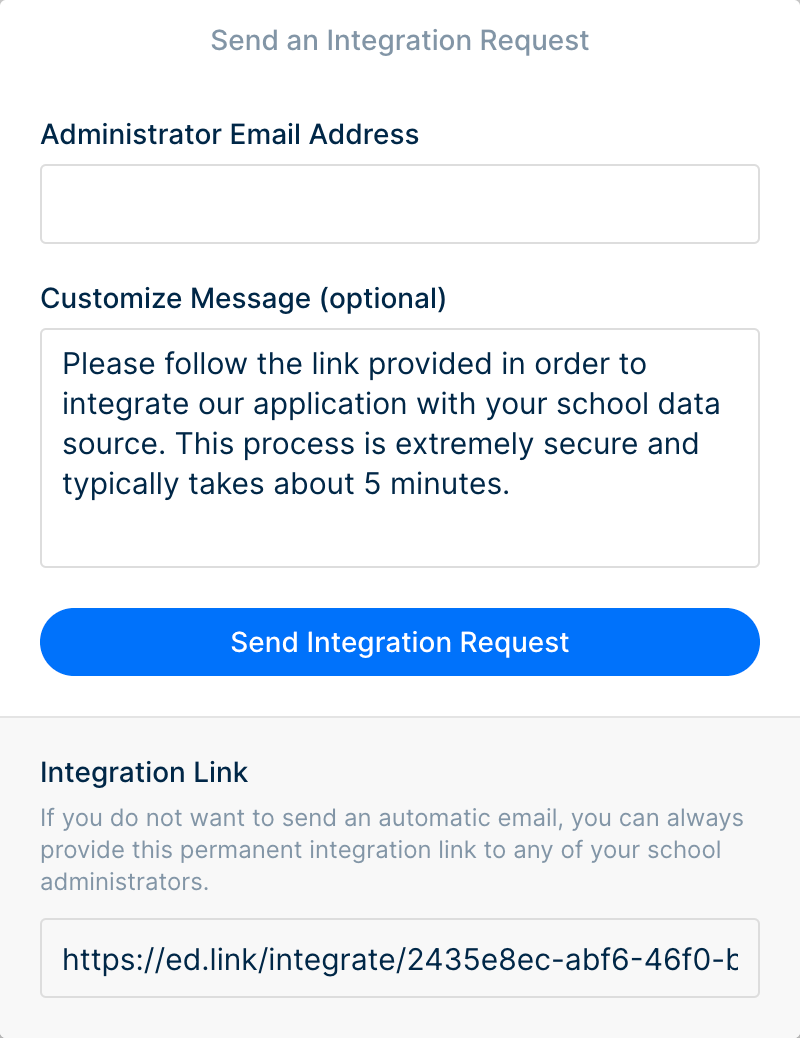Screen dimensions: 800x1038
Task: Select the integration link URL field
Action: pos(400,958)
